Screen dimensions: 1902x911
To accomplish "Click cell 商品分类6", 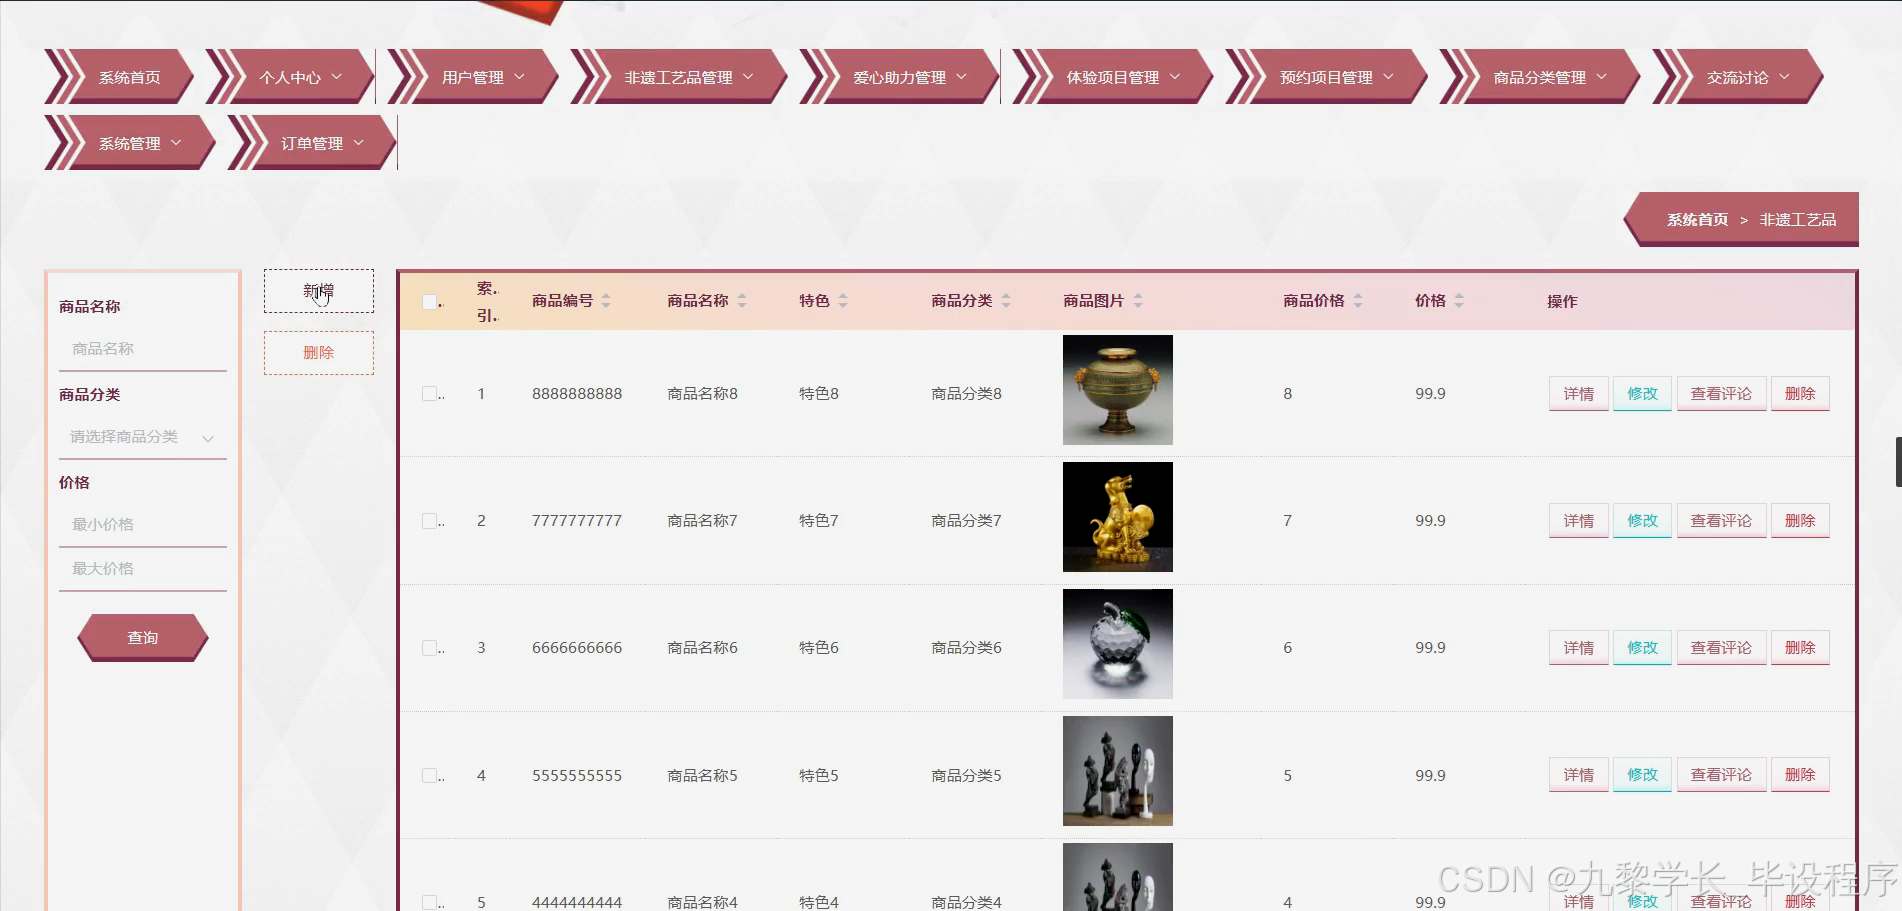I will [966, 648].
